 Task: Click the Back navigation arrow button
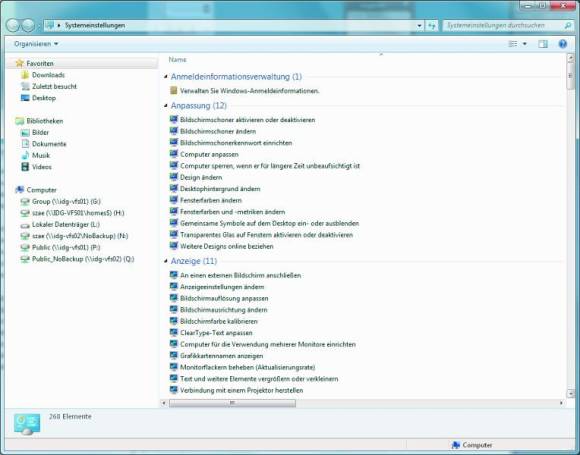[x=13, y=25]
